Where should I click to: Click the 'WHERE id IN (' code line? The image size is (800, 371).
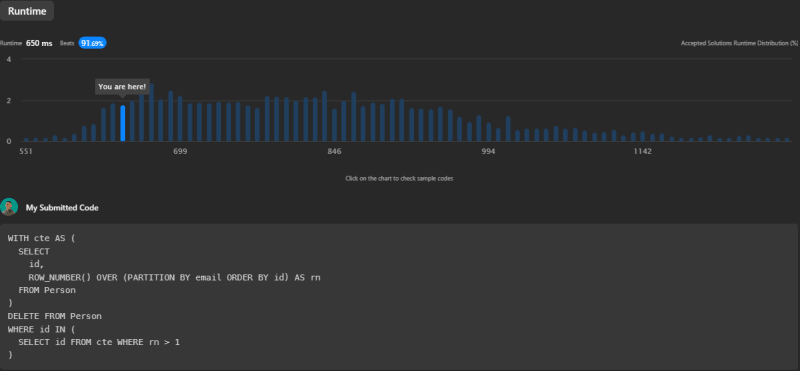[x=41, y=329]
